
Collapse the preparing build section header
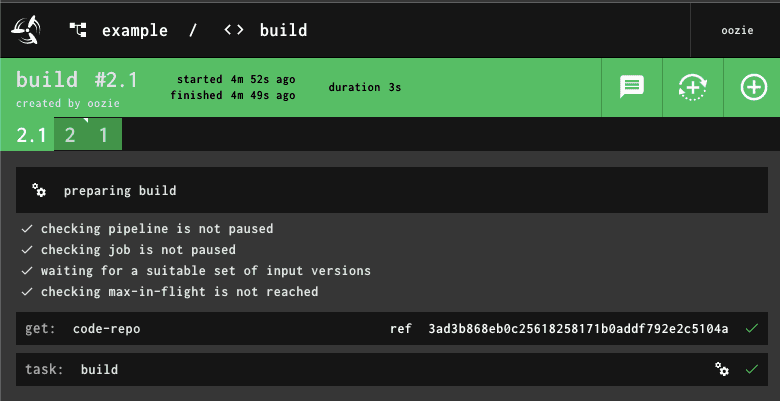pos(391,190)
